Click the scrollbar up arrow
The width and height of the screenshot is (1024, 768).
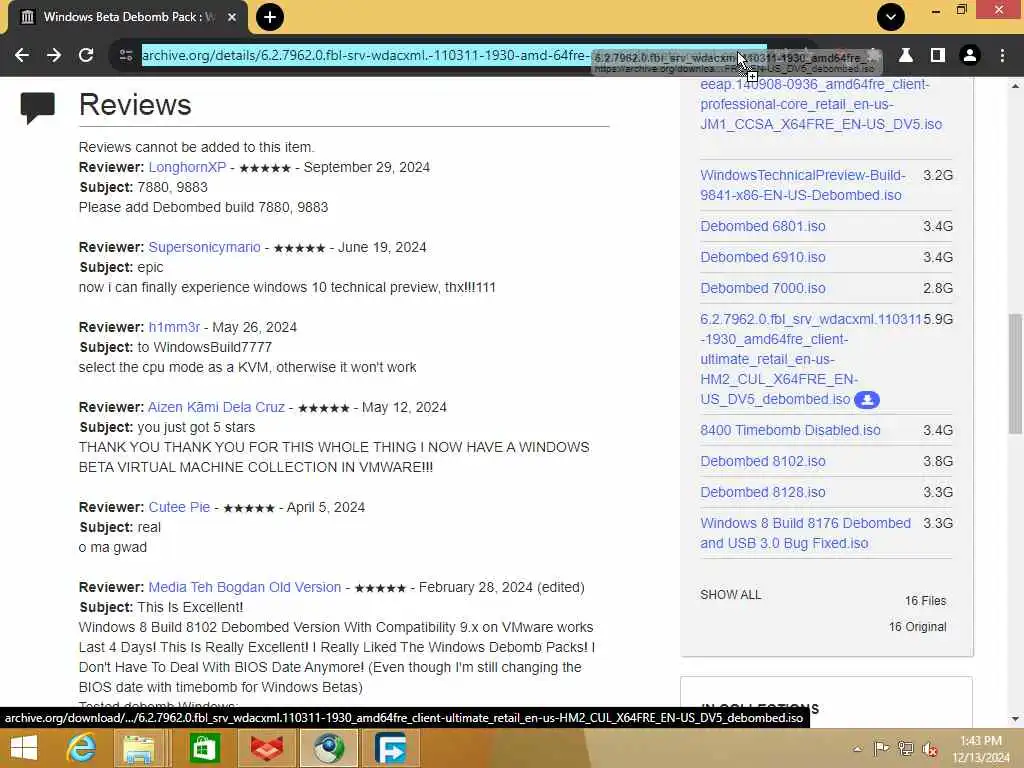pyautogui.click(x=1015, y=86)
